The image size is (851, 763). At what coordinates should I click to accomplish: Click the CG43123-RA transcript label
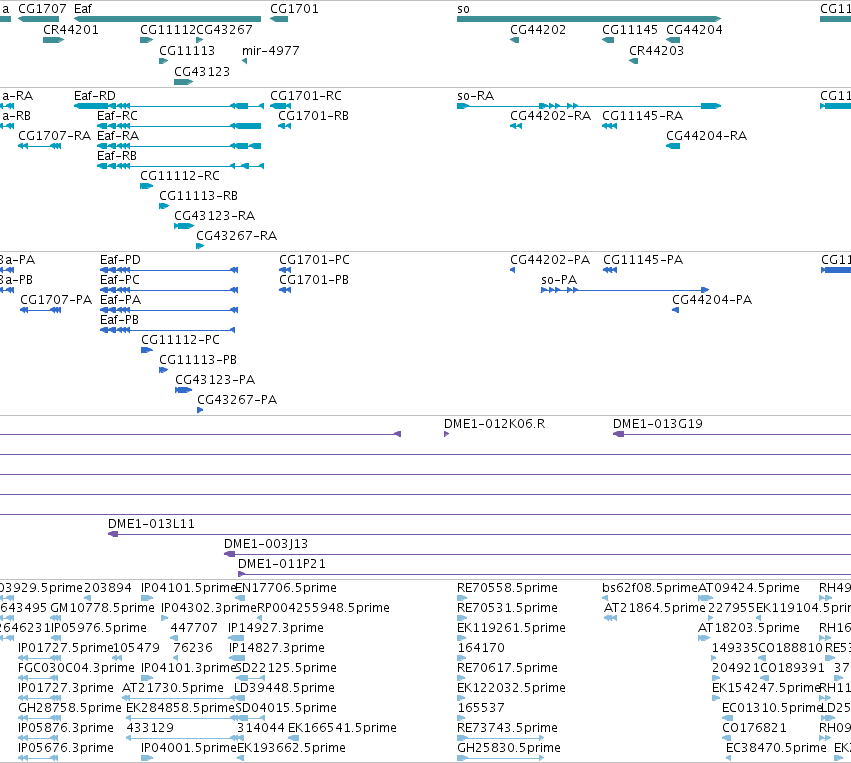[x=214, y=216]
